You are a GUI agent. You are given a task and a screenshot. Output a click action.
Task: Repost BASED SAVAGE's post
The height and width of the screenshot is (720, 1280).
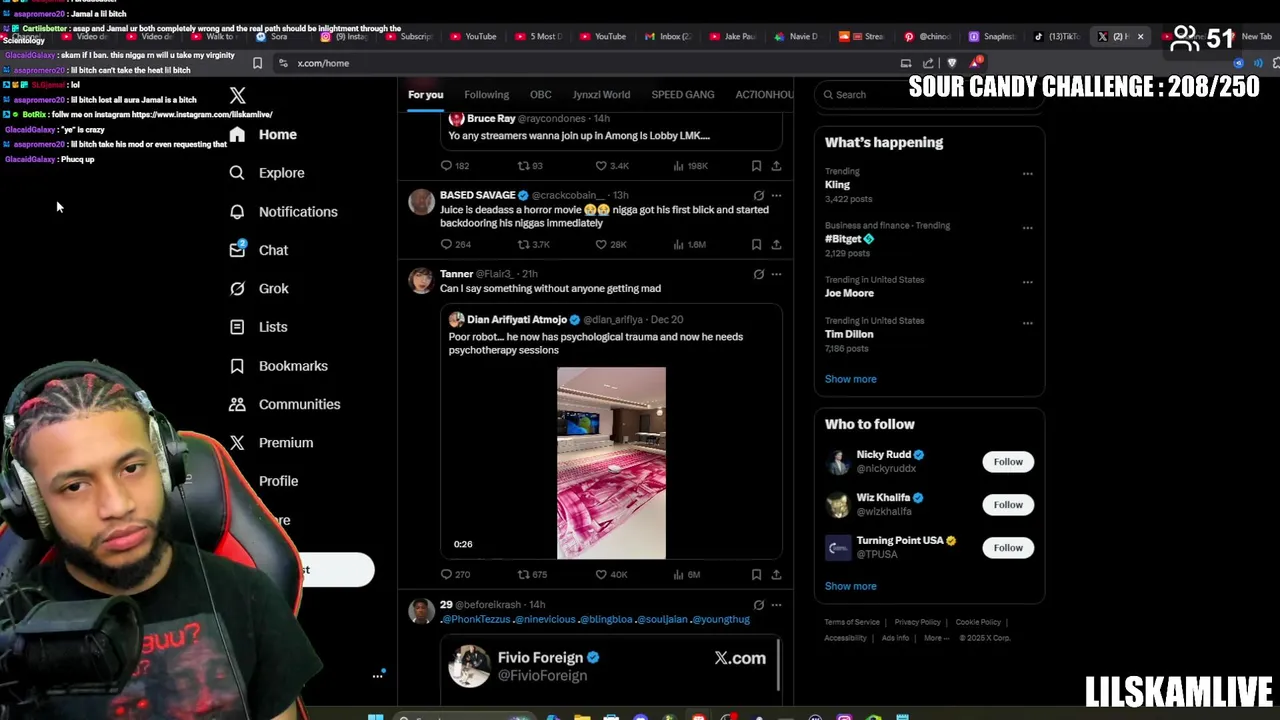point(533,244)
